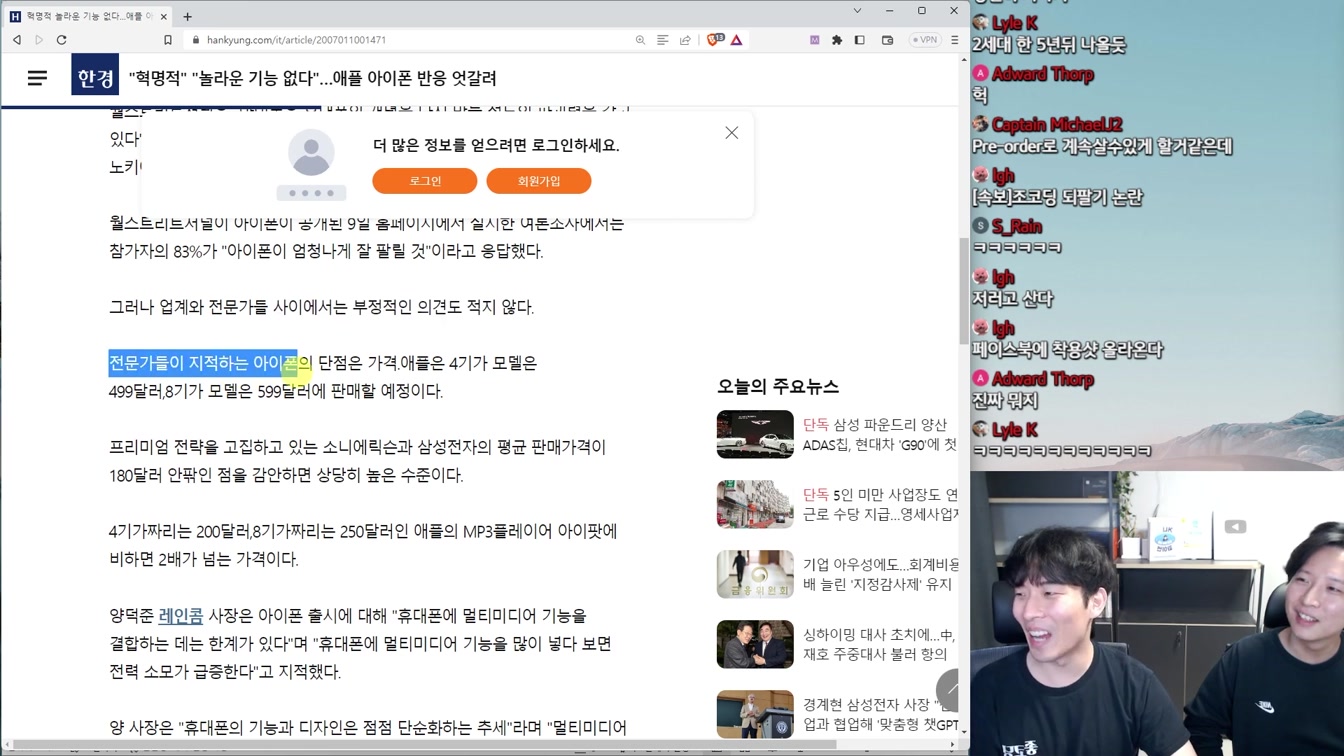Click the paragraph starting 프리미엄 전략을 고집하고
Viewport: 1344px width, 756px height.
(x=357, y=461)
